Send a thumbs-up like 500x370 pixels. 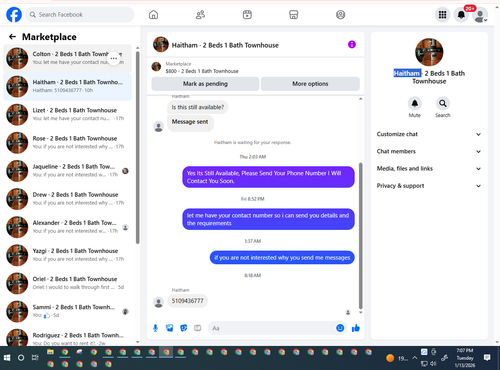click(356, 328)
